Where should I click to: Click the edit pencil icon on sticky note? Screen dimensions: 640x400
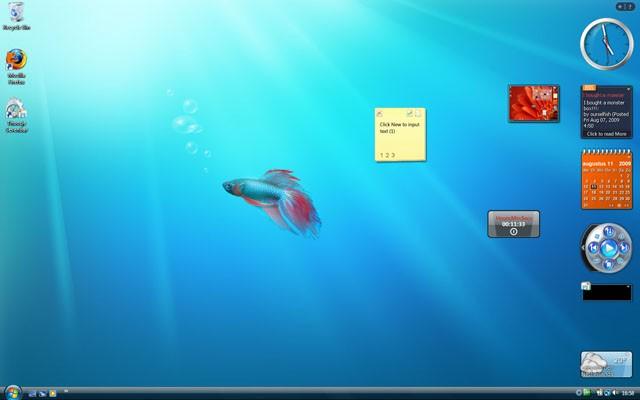410,114
